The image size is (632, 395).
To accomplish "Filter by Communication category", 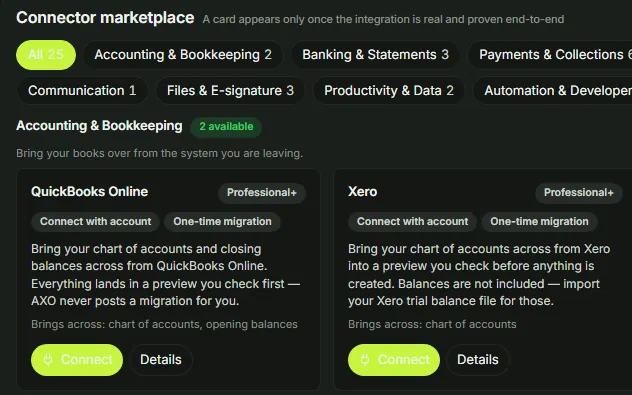I will (x=82, y=91).
